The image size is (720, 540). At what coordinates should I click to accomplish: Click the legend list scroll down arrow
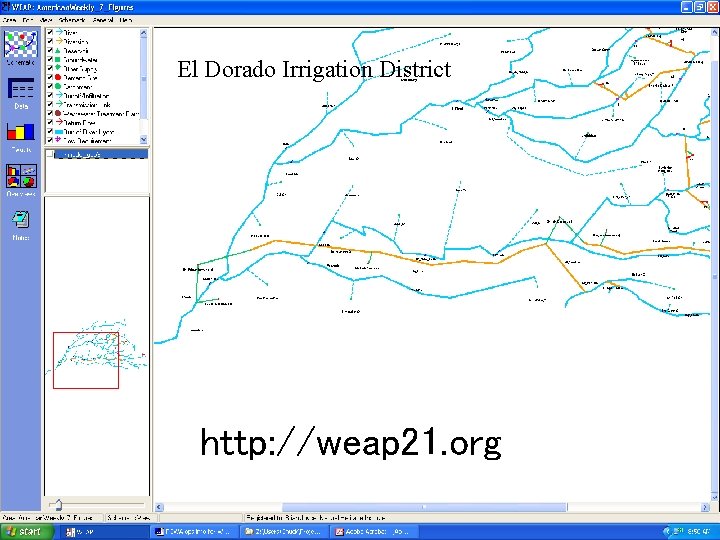tap(143, 139)
